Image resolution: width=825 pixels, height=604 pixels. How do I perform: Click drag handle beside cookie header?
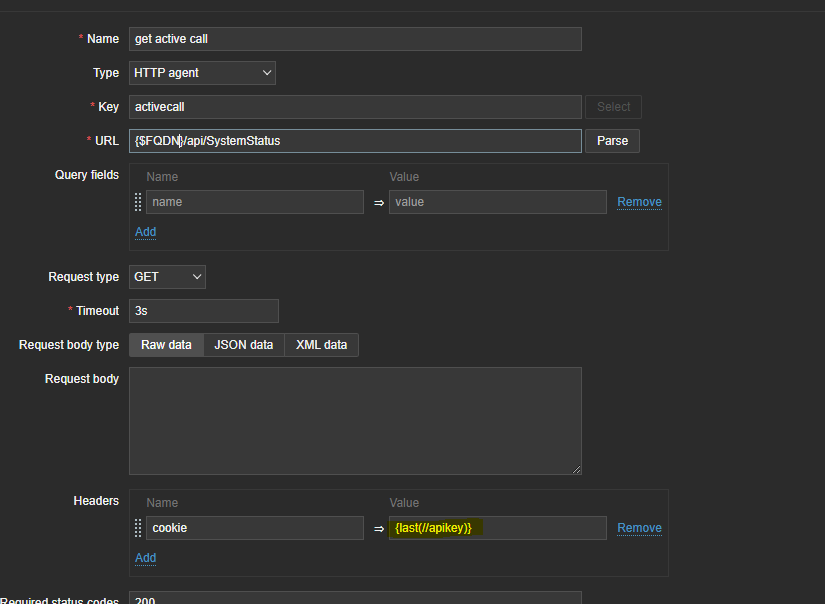[138, 528]
